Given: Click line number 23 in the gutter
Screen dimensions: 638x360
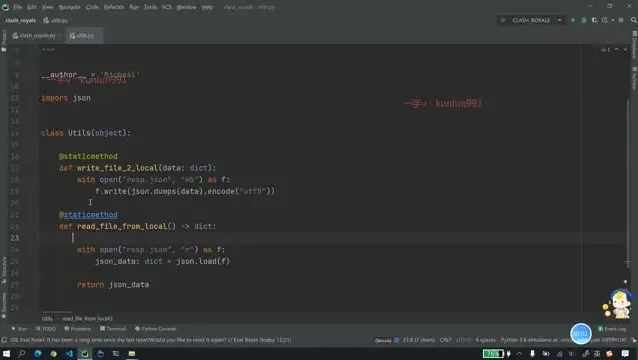Looking at the screenshot, I should click(15, 238).
